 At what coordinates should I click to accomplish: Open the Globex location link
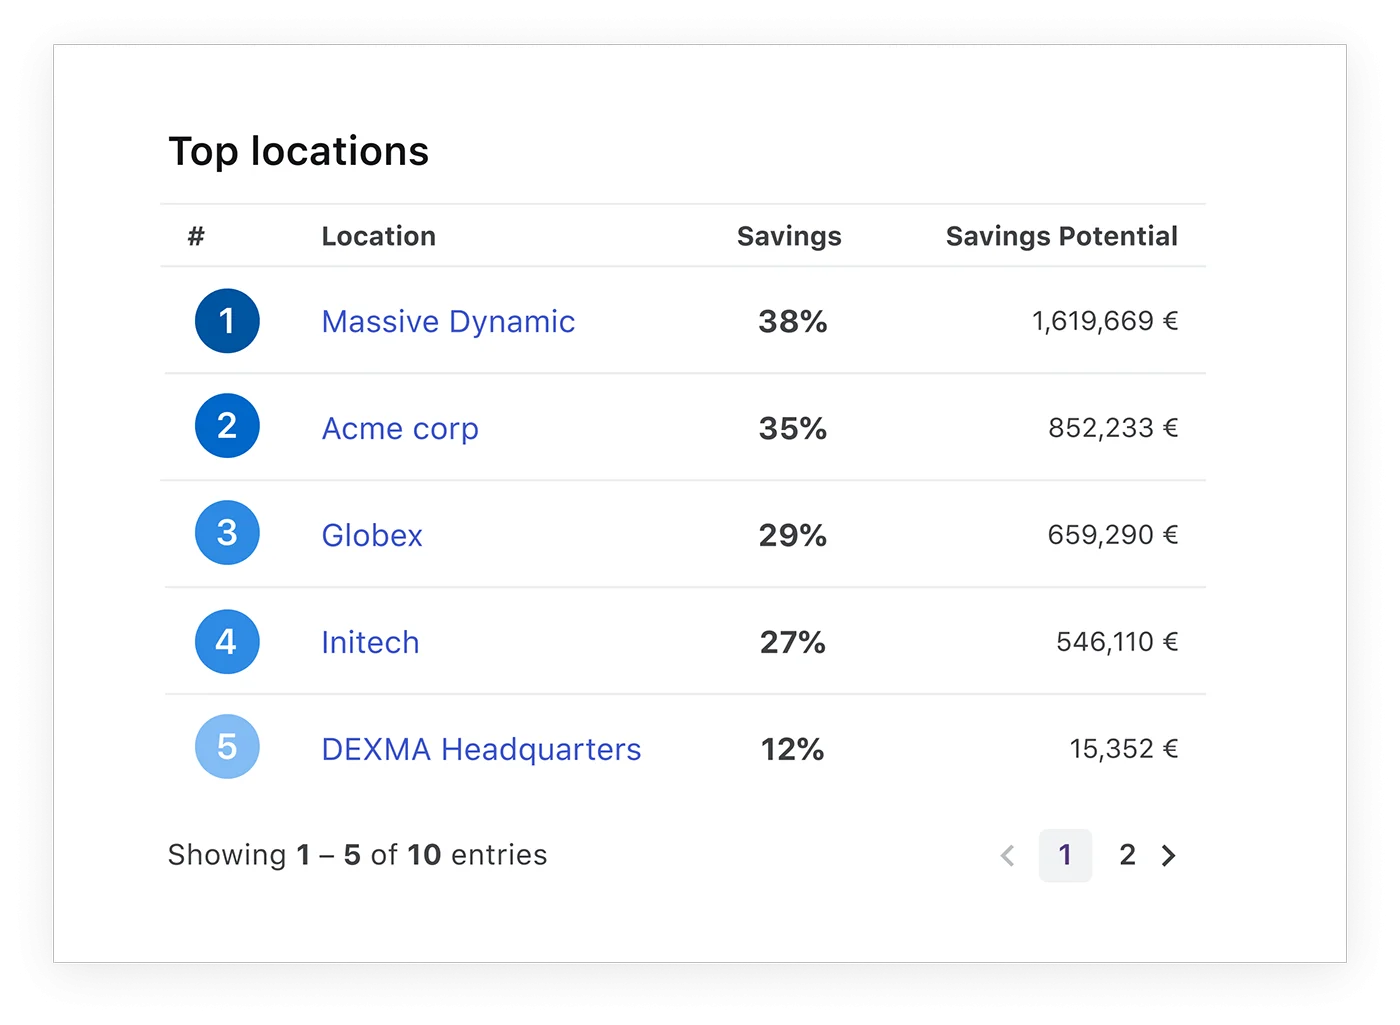(372, 536)
